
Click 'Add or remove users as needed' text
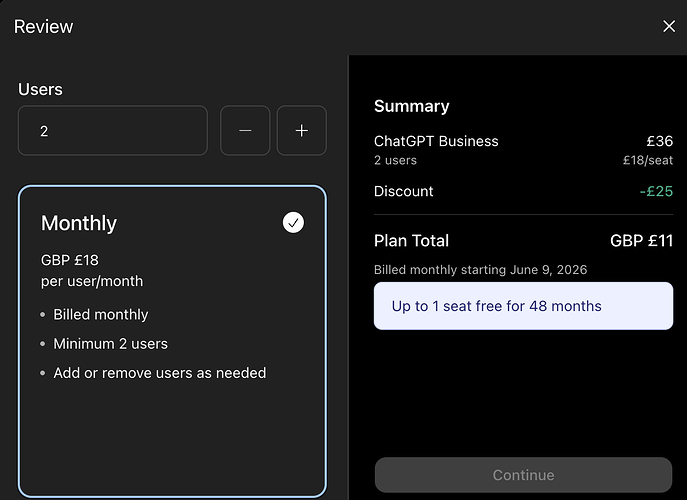pos(159,373)
